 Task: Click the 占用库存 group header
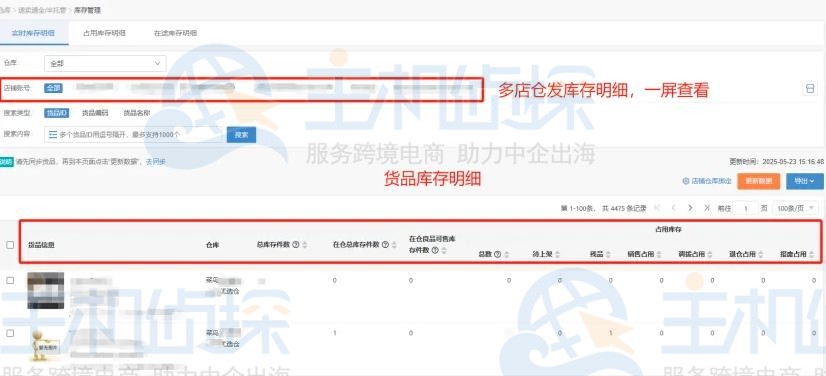pos(668,230)
